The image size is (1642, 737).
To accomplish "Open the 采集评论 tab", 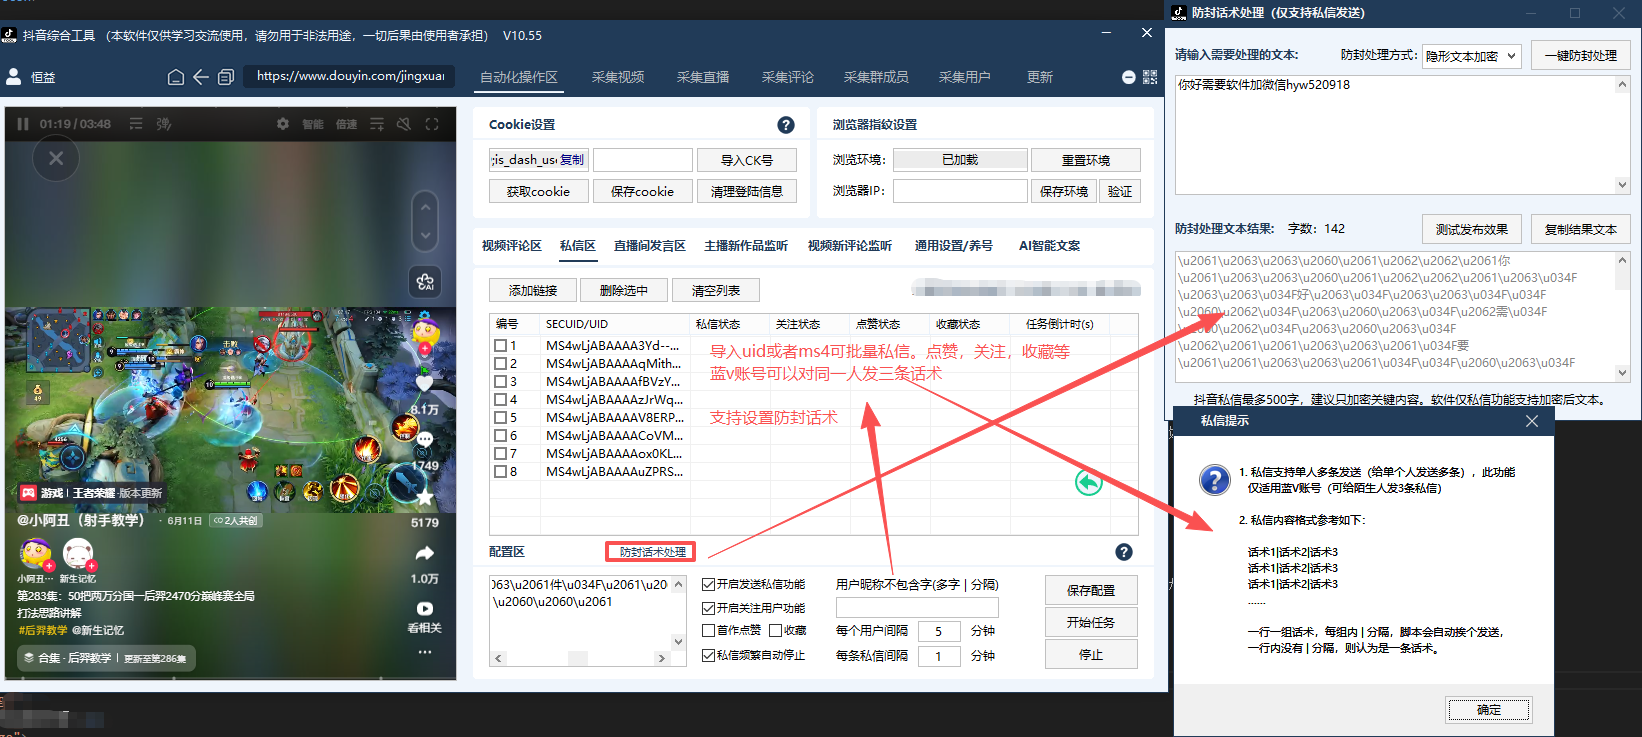I will (x=787, y=77).
